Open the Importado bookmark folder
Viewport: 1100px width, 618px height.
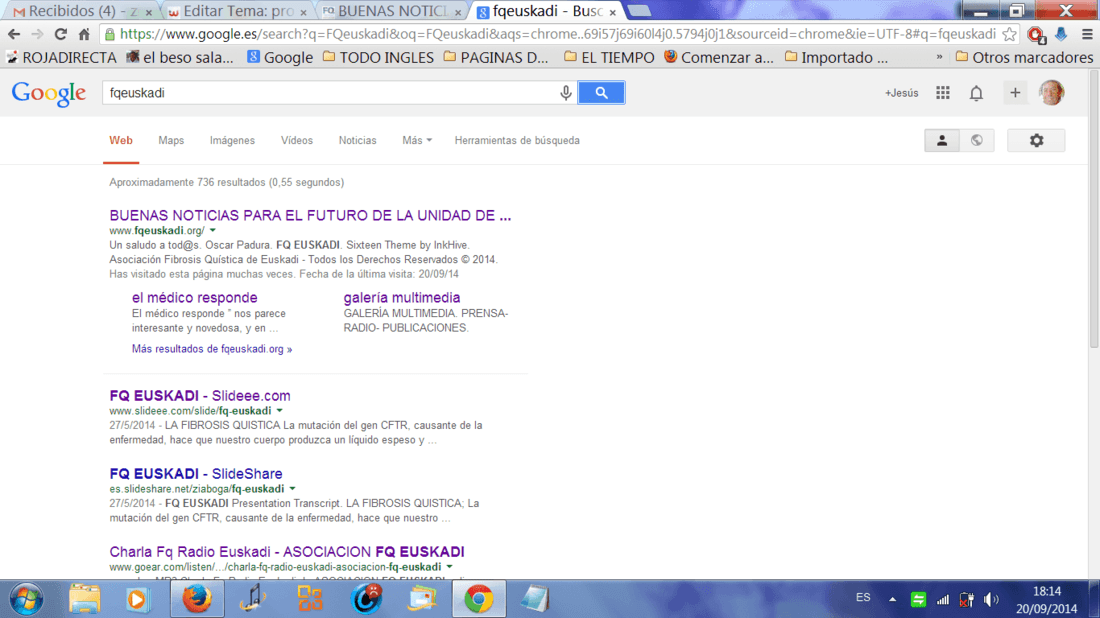836,58
